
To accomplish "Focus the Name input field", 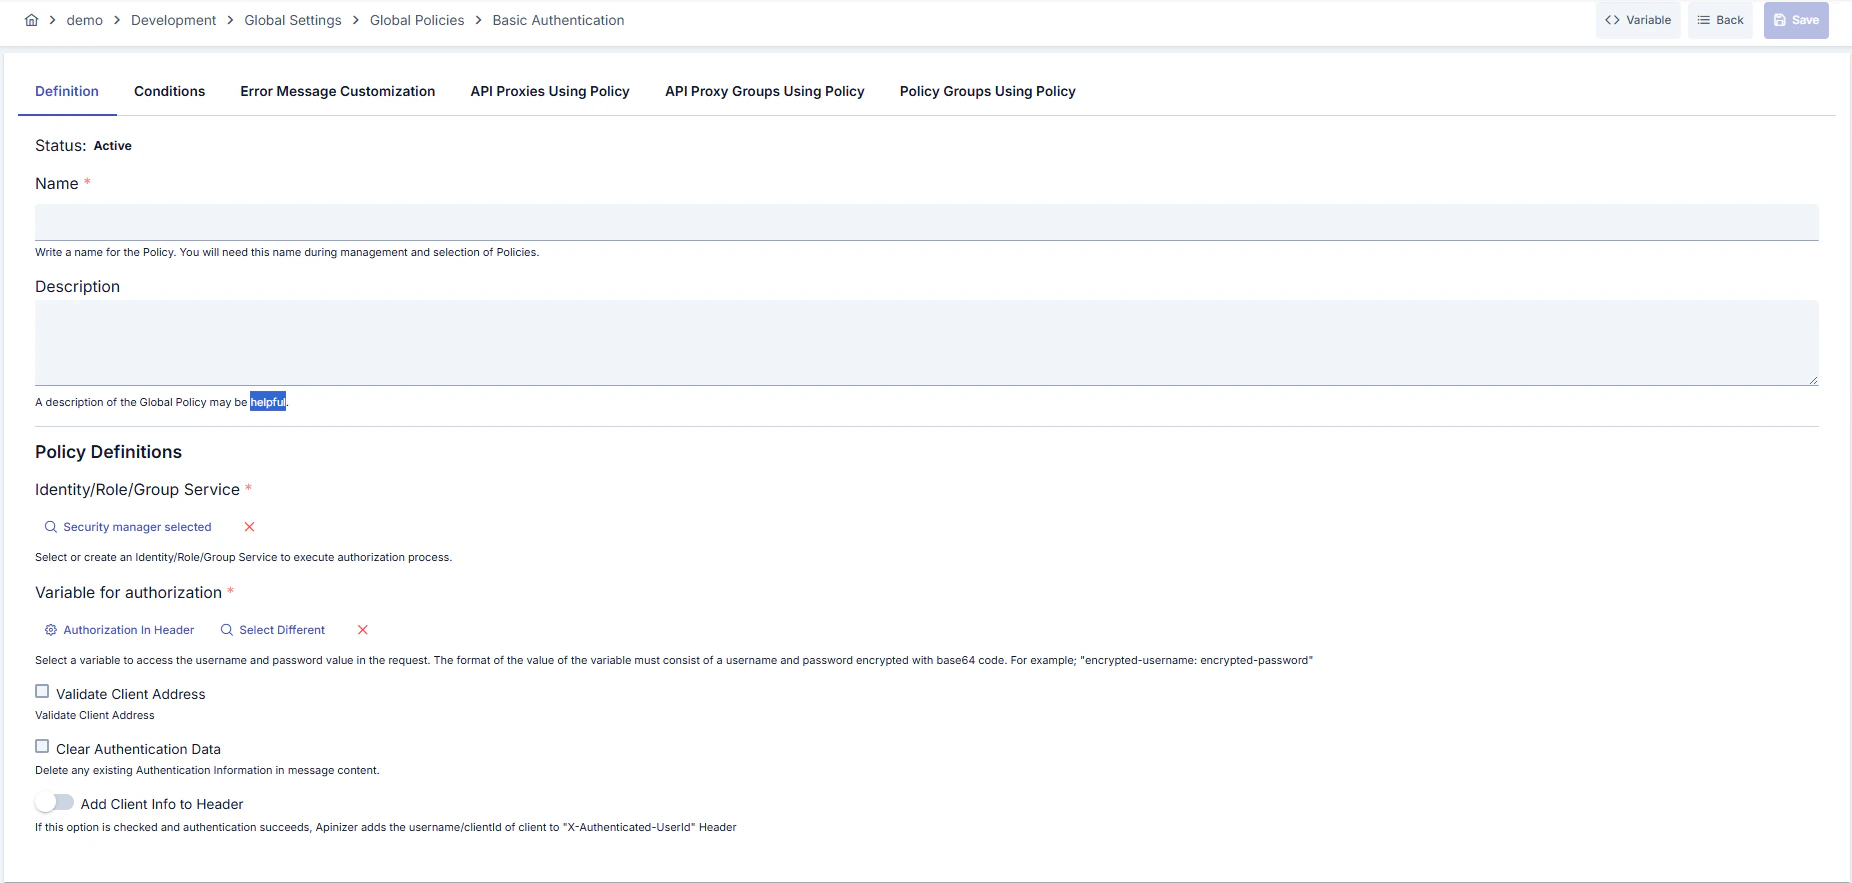I will coord(927,222).
